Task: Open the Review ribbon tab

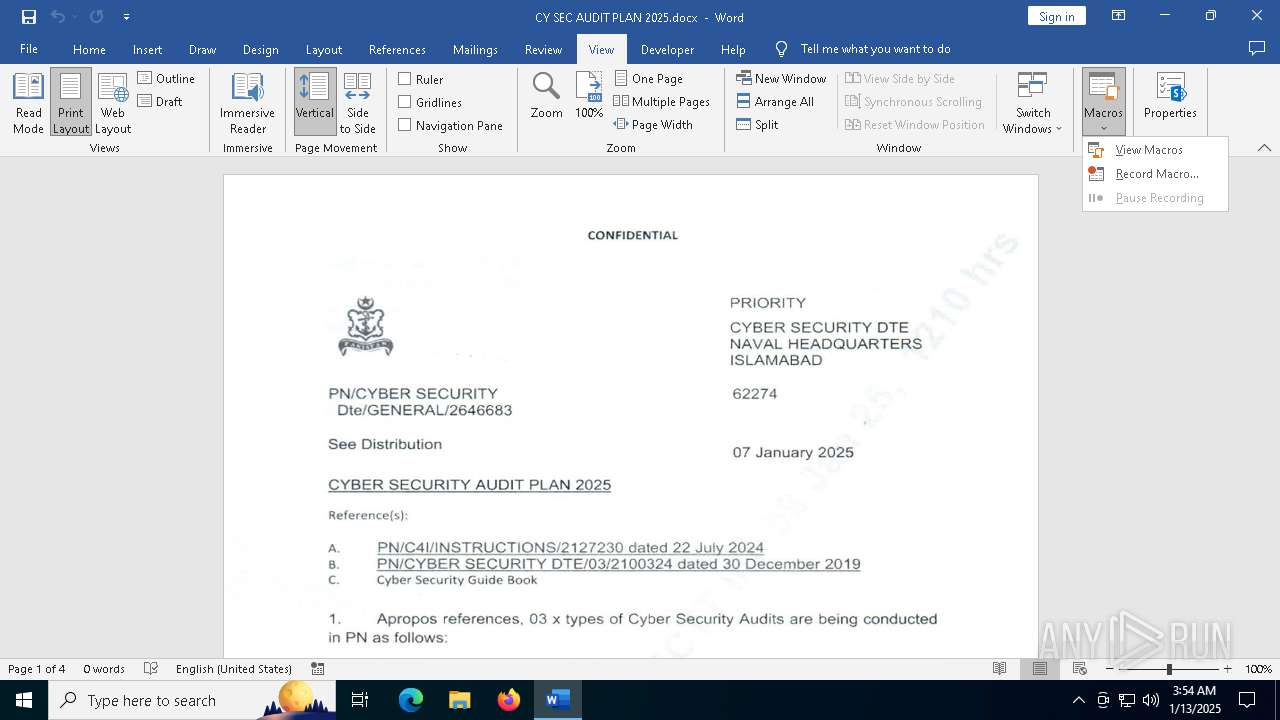Action: coord(543,49)
